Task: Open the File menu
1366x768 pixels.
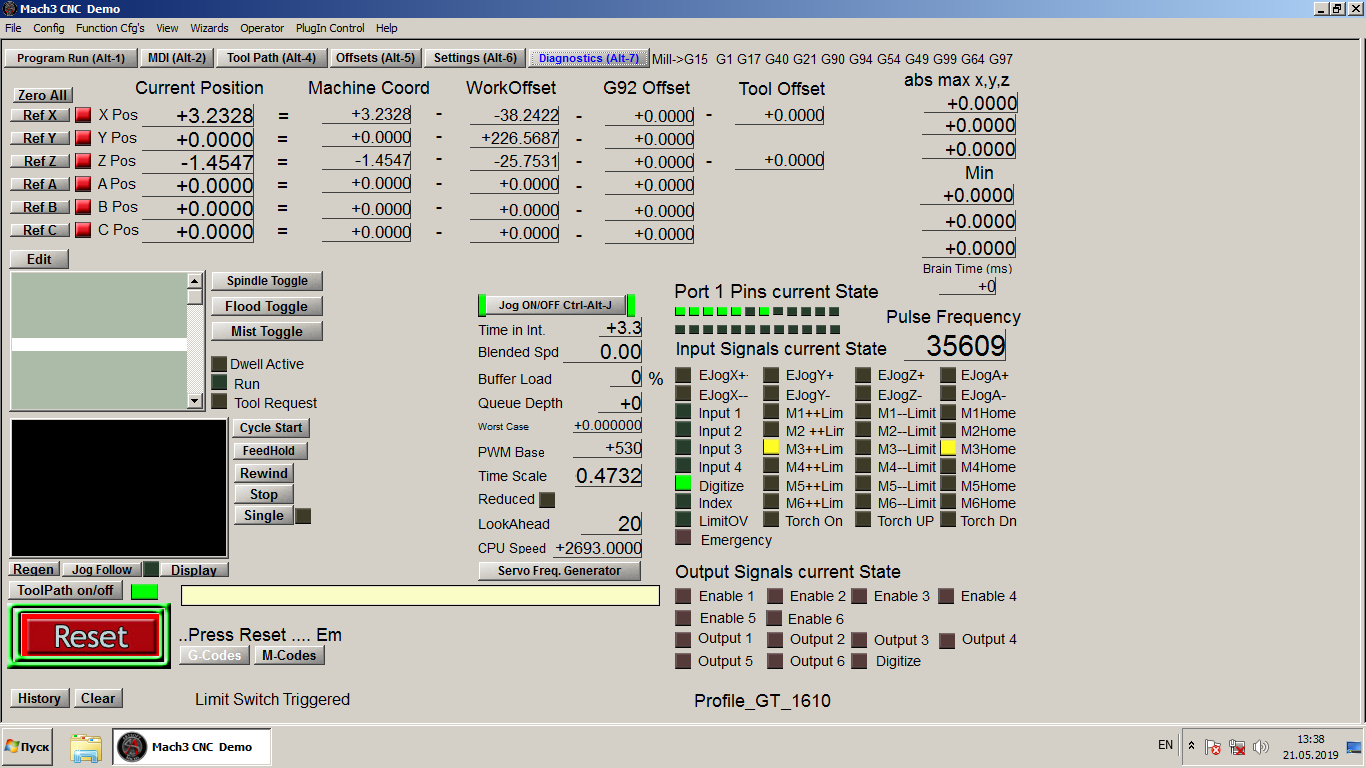Action: click(13, 28)
